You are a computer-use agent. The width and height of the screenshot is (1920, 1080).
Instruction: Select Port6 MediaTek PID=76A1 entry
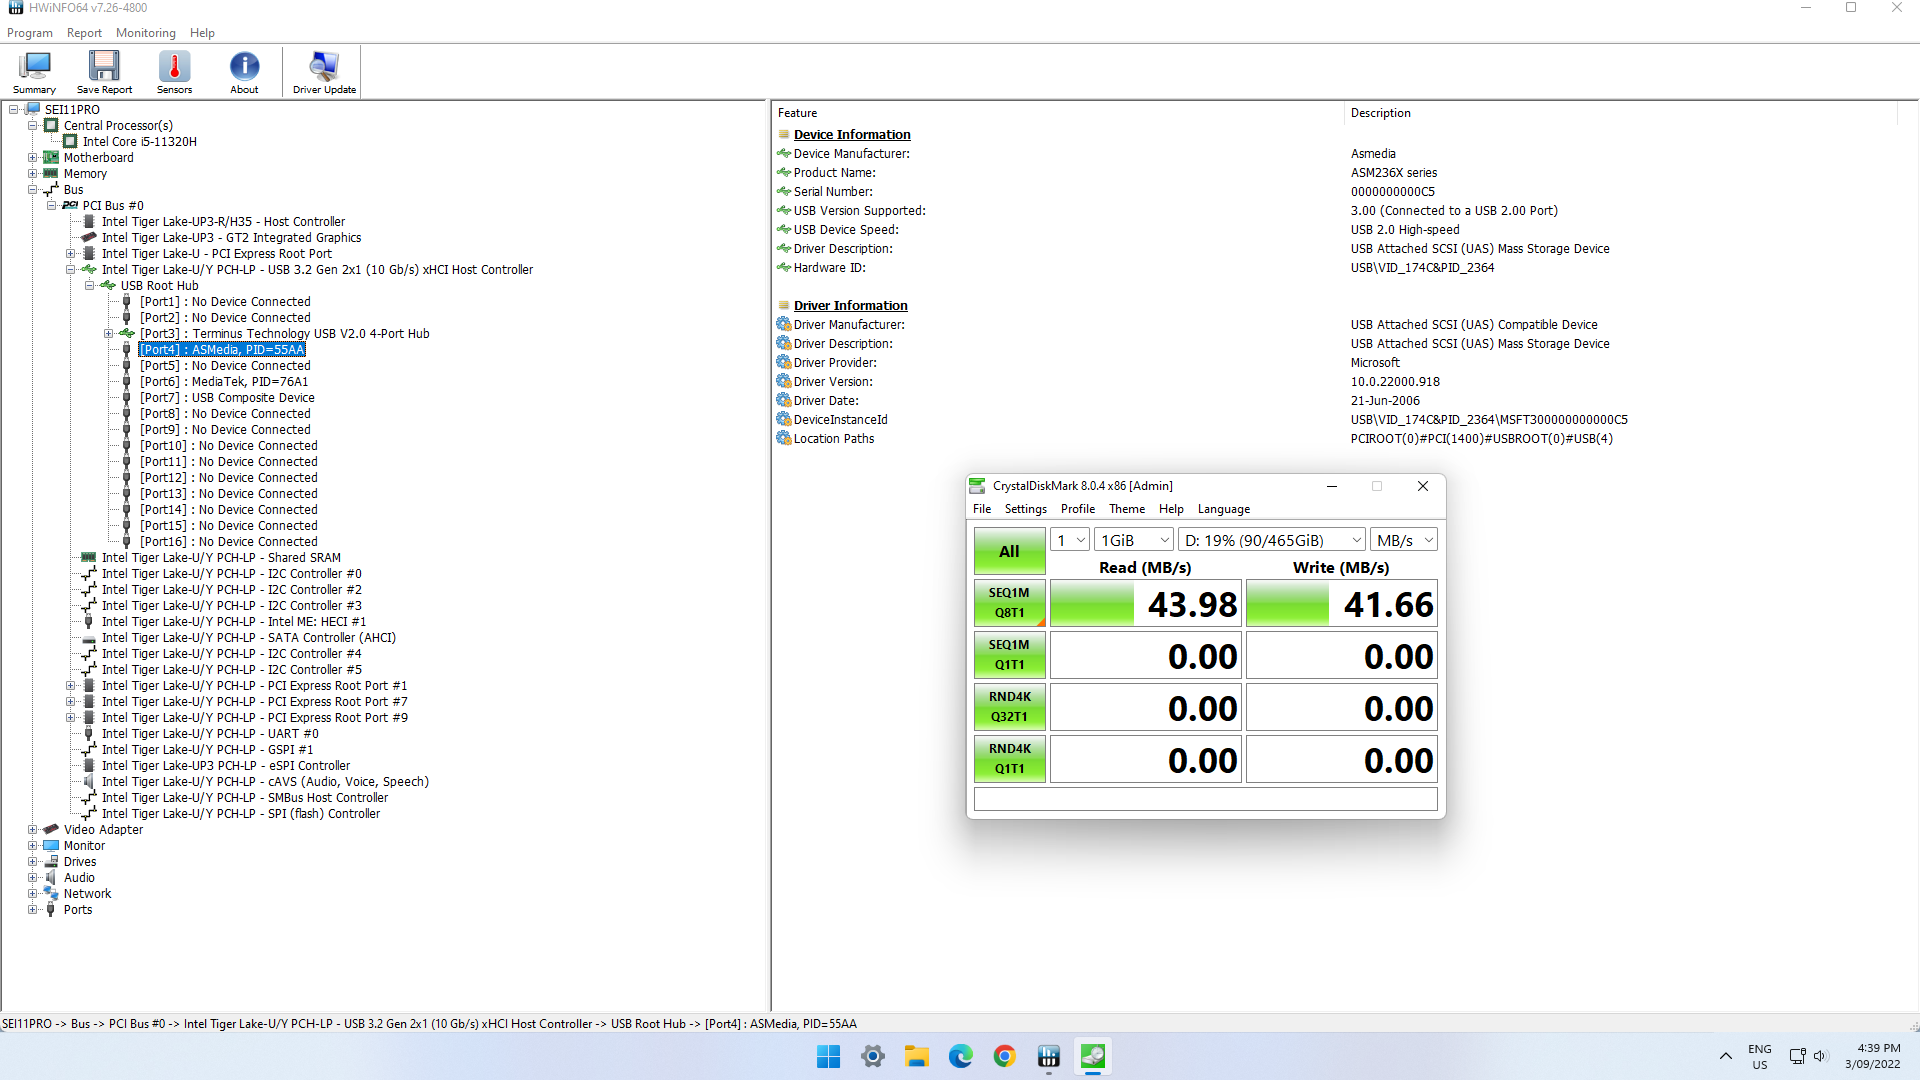click(x=224, y=382)
